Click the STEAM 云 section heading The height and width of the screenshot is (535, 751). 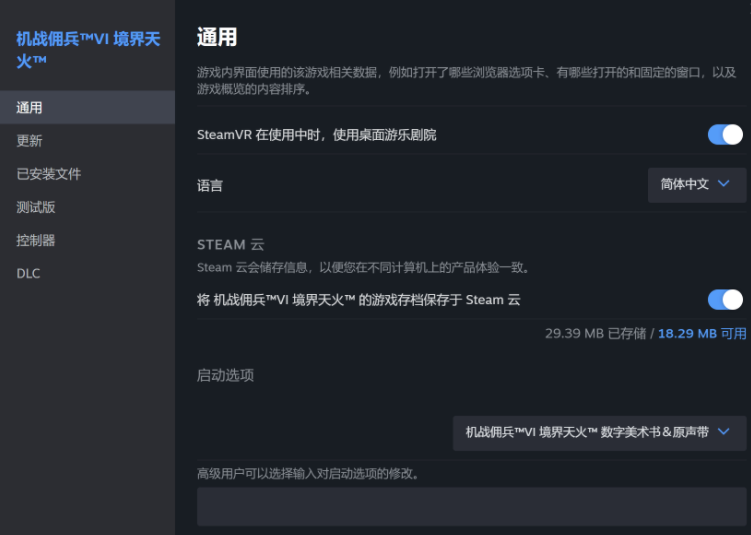231,245
